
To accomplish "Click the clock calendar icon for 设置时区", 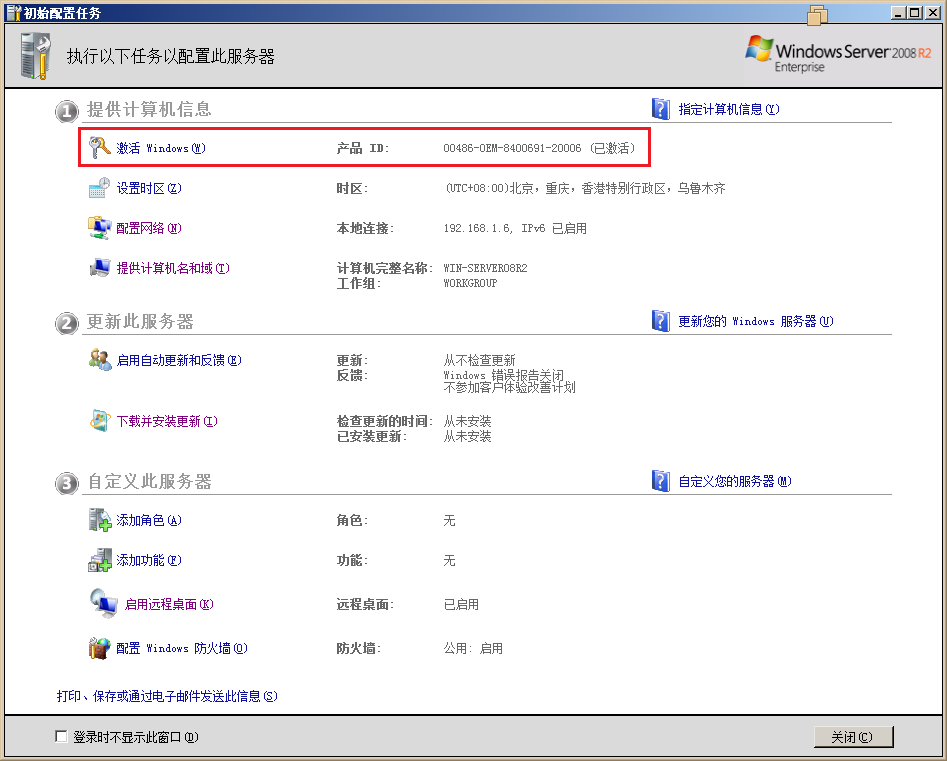I will [100, 188].
